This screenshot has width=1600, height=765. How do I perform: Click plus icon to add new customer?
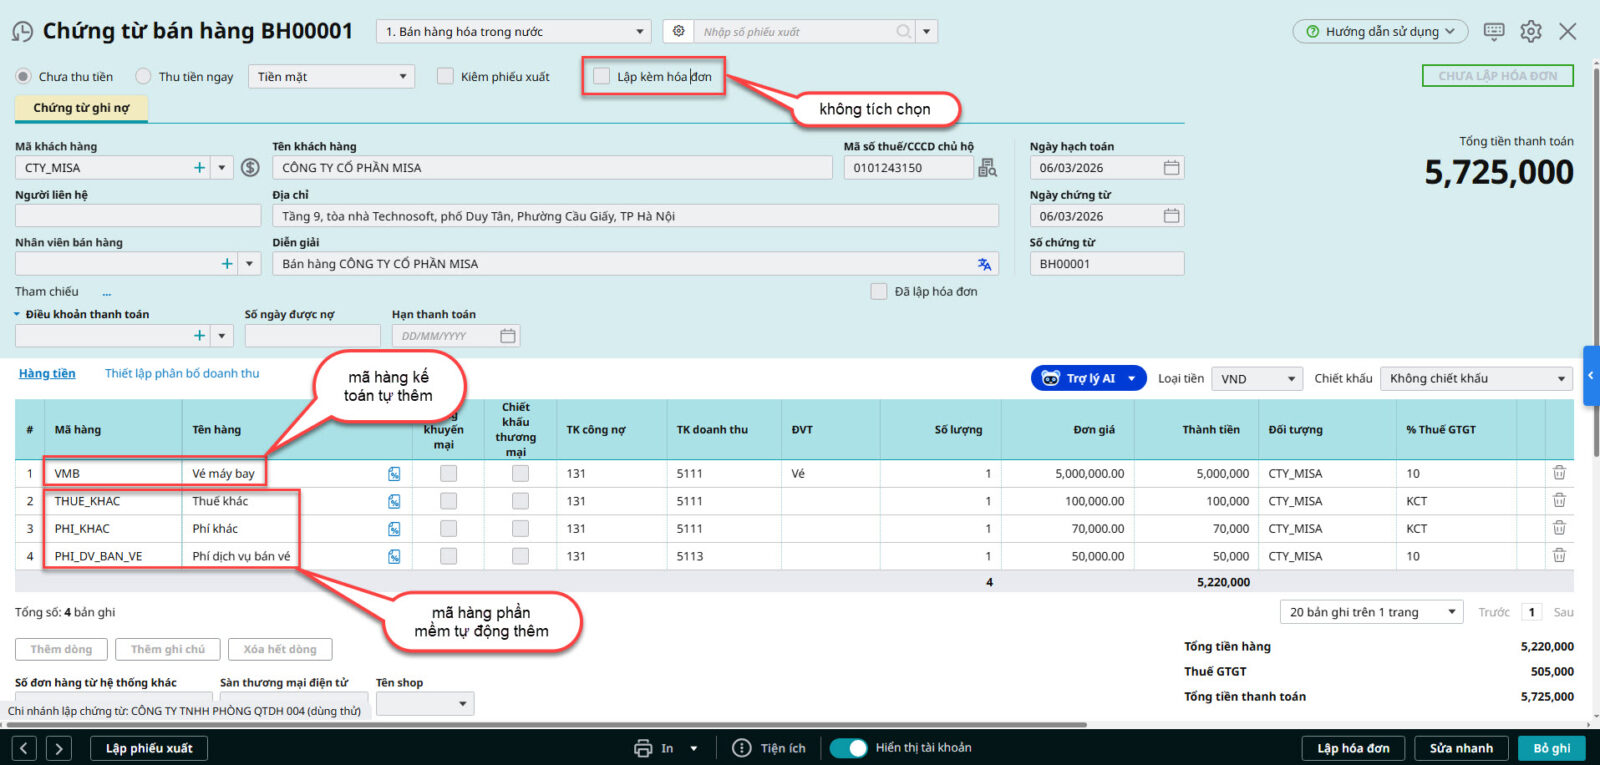pos(199,168)
